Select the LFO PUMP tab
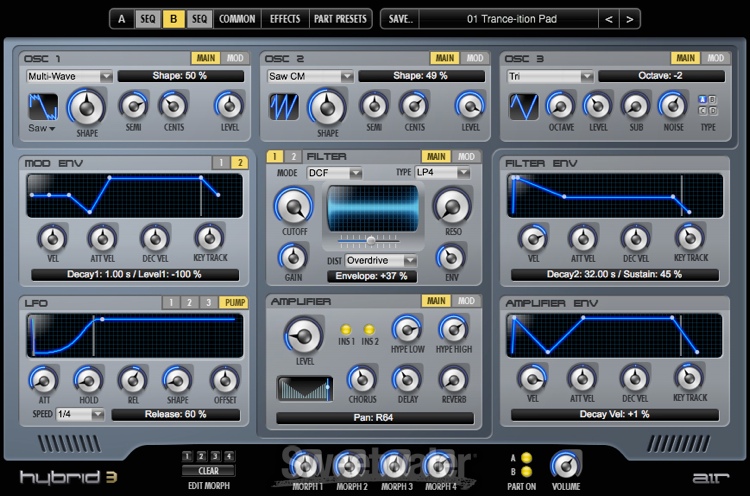Viewport: 750px width, 496px height. [x=234, y=302]
